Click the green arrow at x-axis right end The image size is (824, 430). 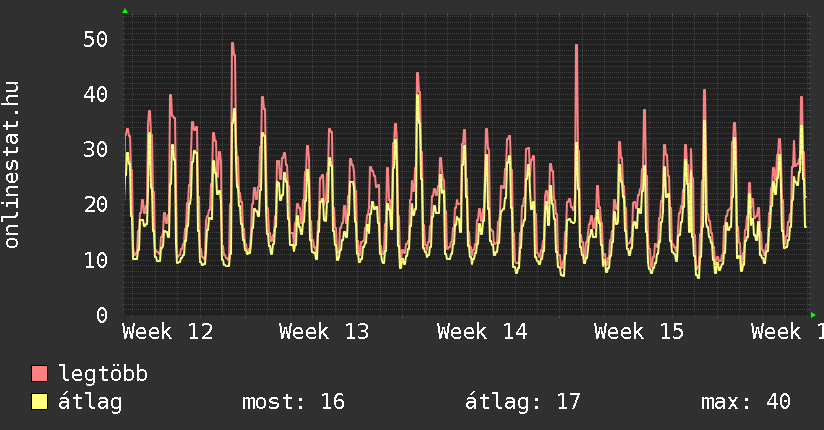point(814,315)
